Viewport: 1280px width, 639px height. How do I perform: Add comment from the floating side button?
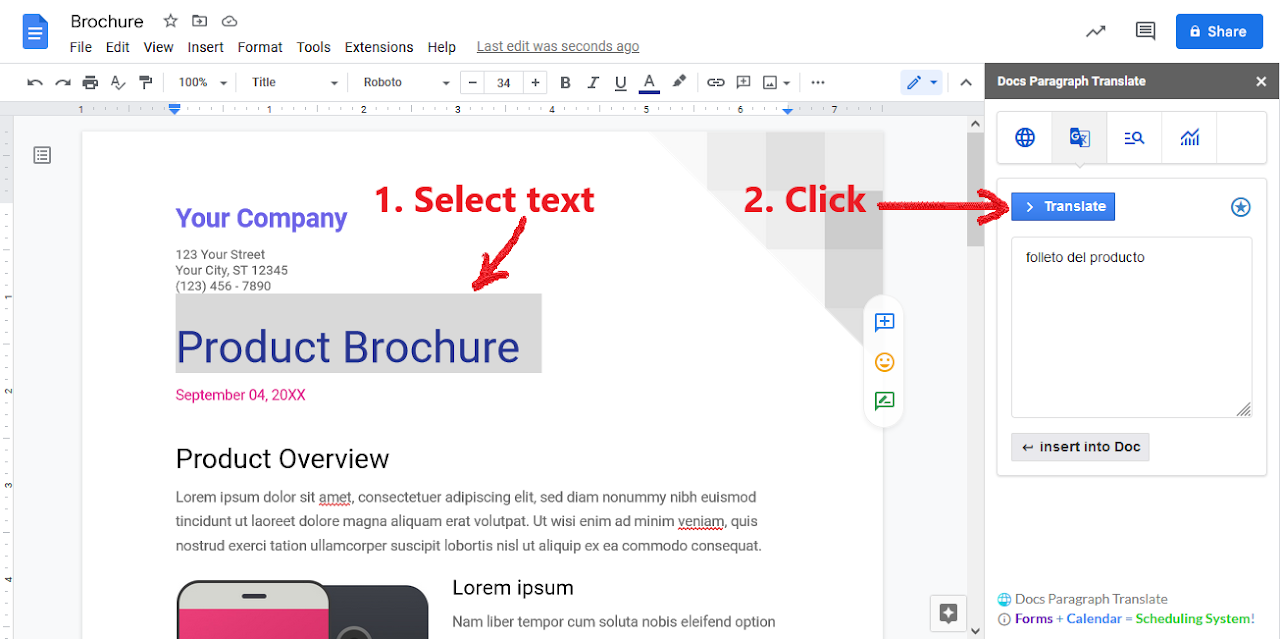(884, 322)
